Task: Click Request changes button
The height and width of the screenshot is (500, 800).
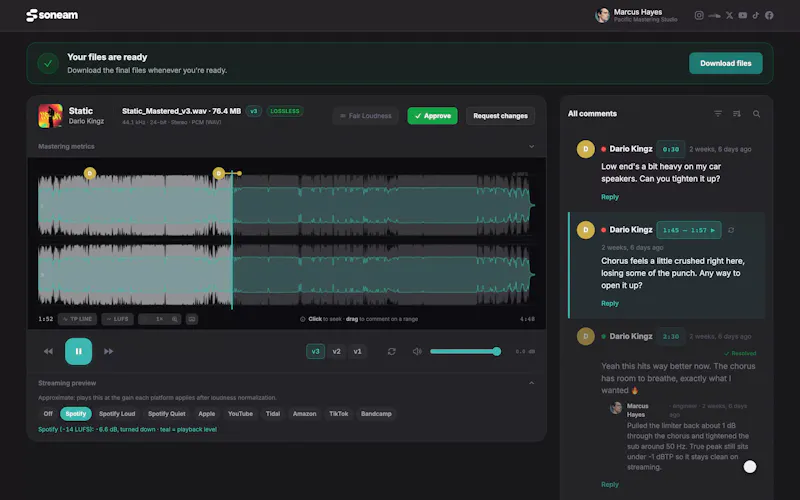Action: 500,116
